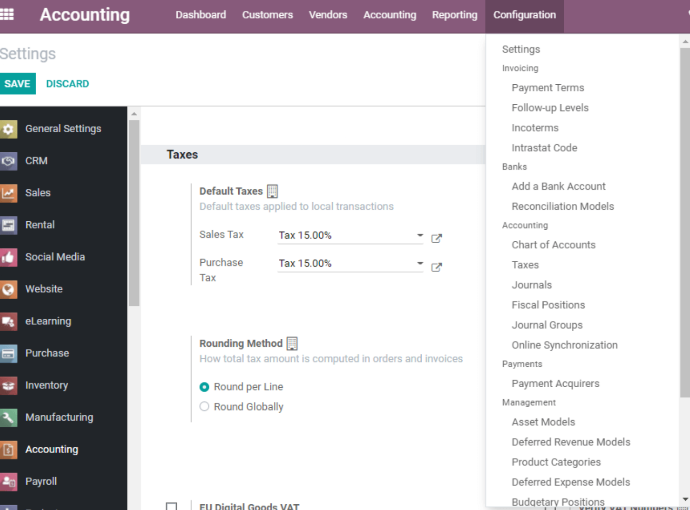This screenshot has width=690, height=510.
Task: Open Intrastat Code entry
Action: (x=544, y=148)
